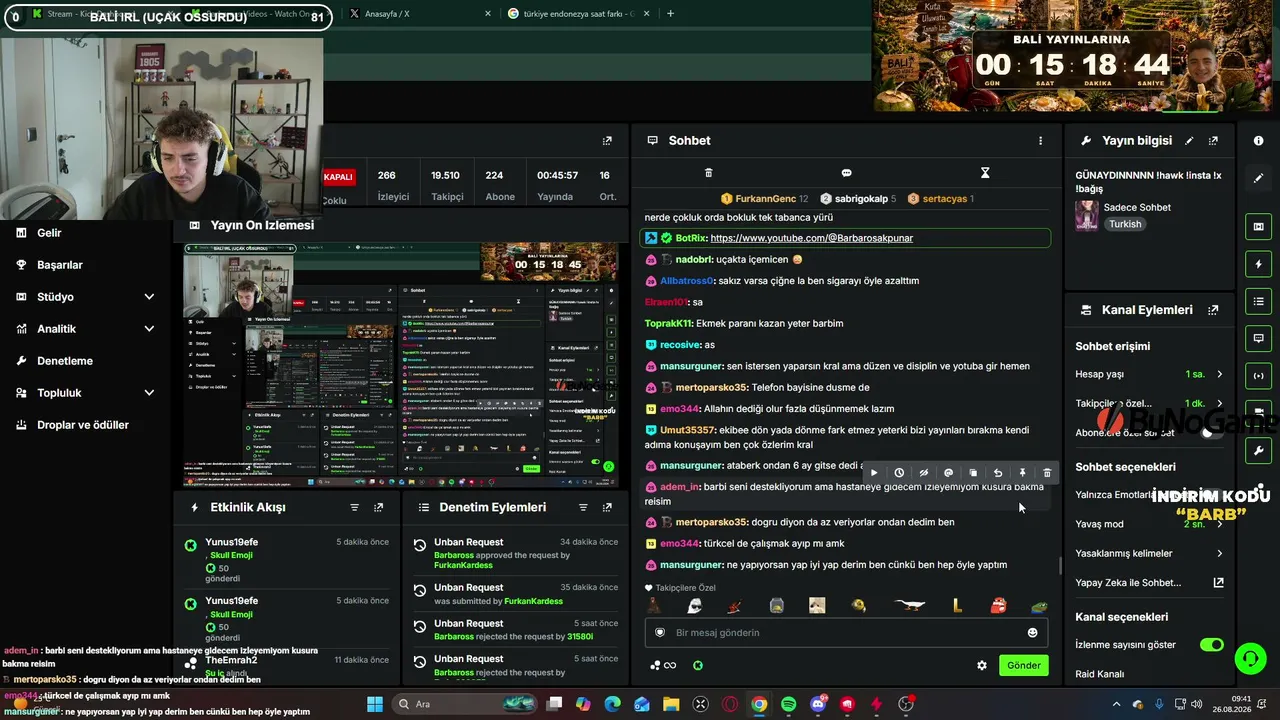Click the chat bubble icon in right sidebar

1258,339
